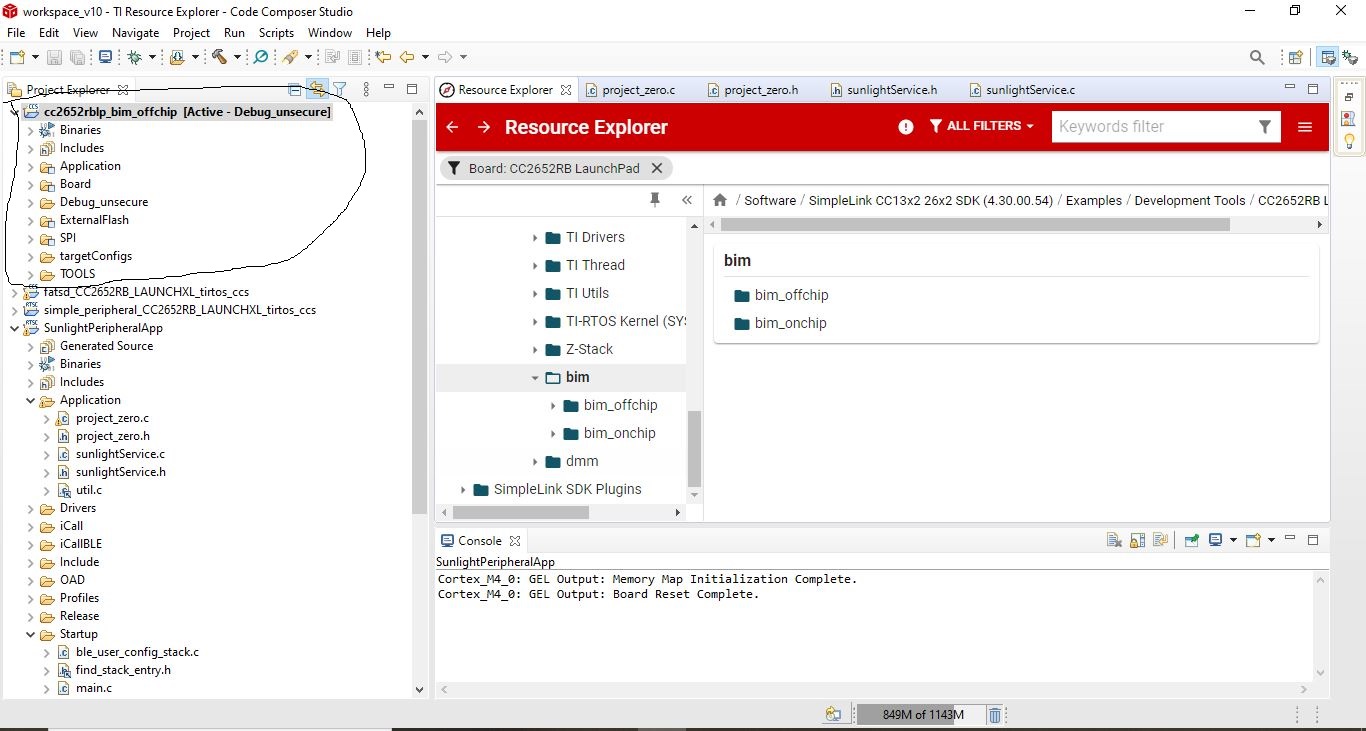Click the Last Edit Location arrow icon
Screen dimensions: 1366x731
point(383,57)
